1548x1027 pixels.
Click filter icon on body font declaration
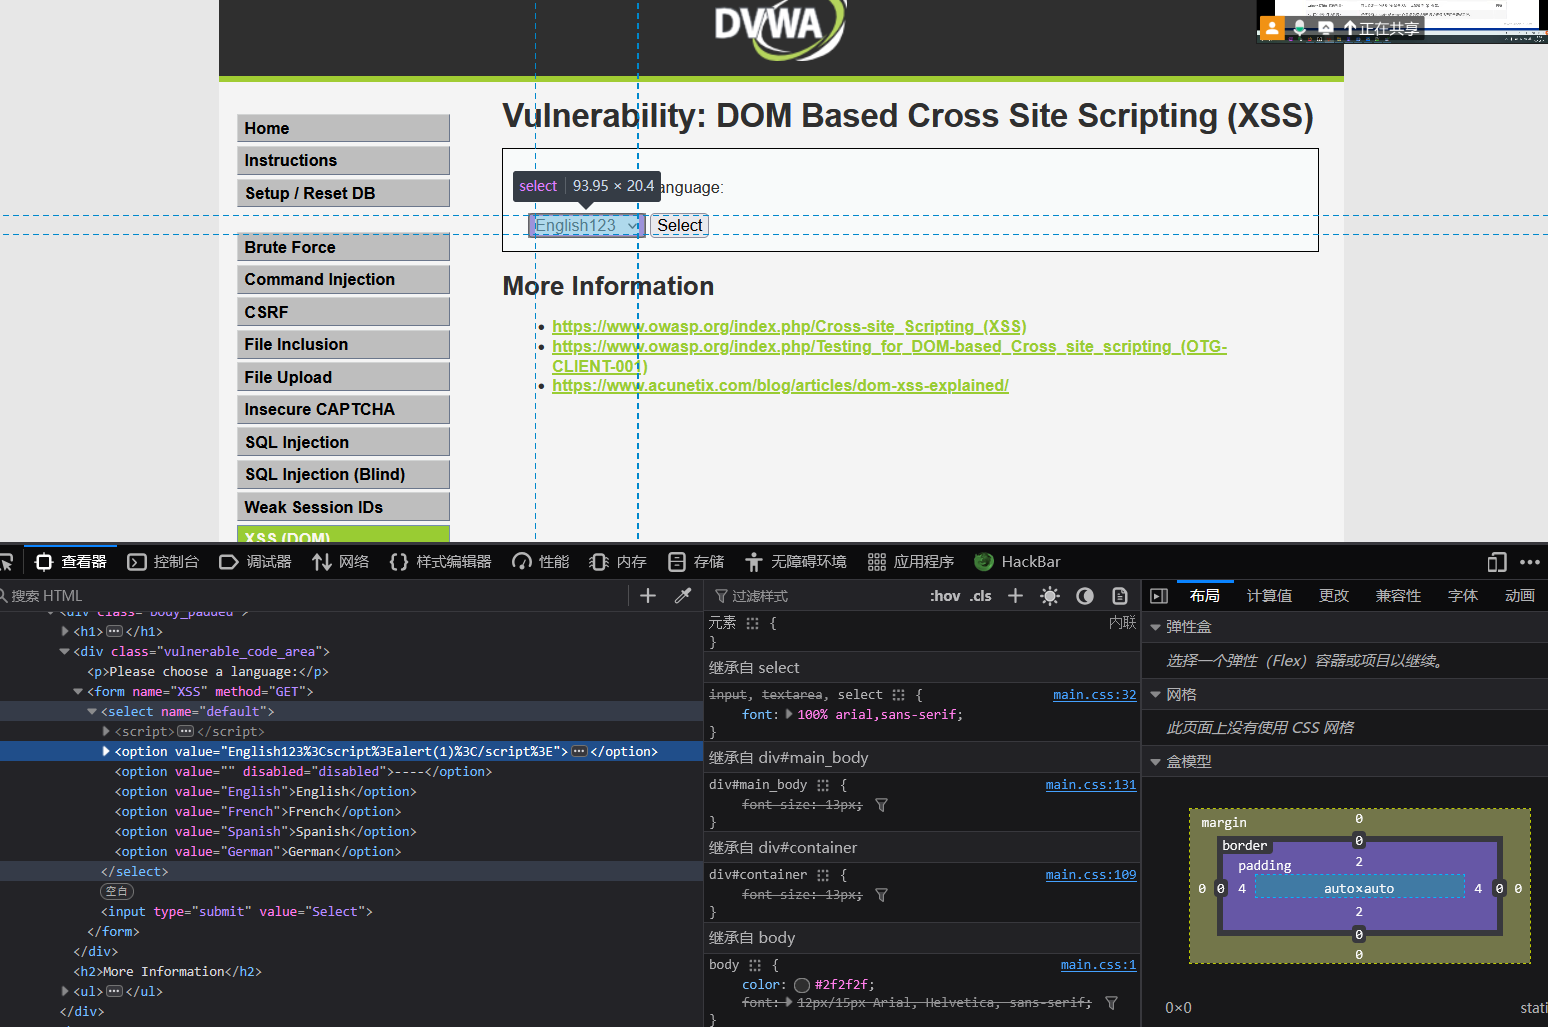[x=1111, y=1003]
